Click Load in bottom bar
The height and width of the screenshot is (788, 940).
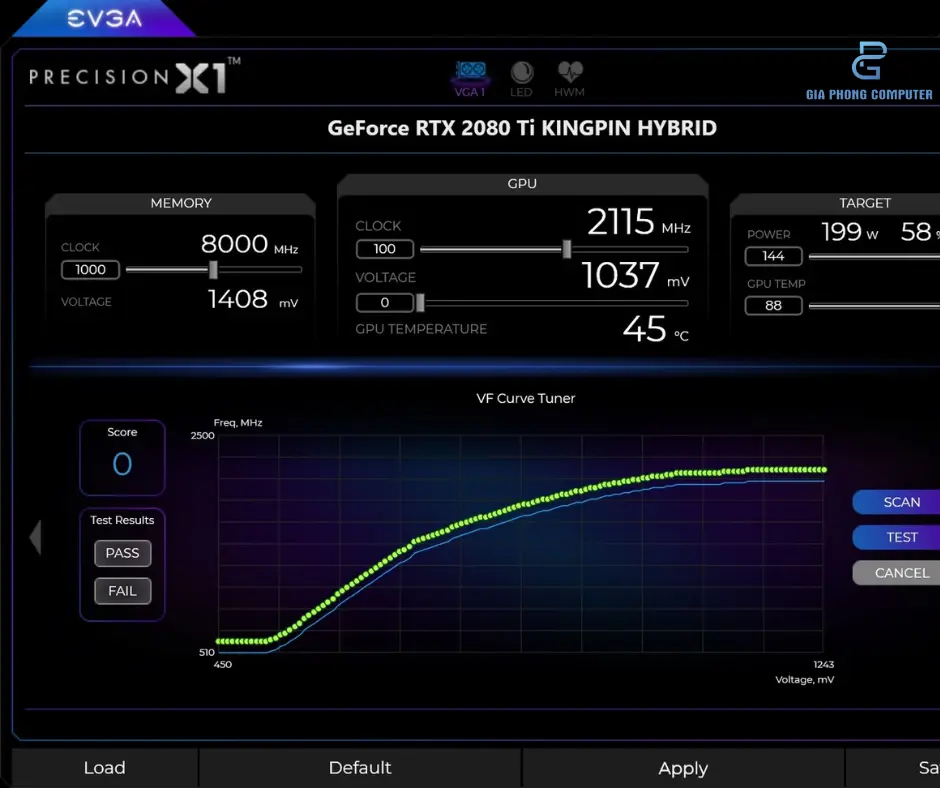(x=104, y=768)
